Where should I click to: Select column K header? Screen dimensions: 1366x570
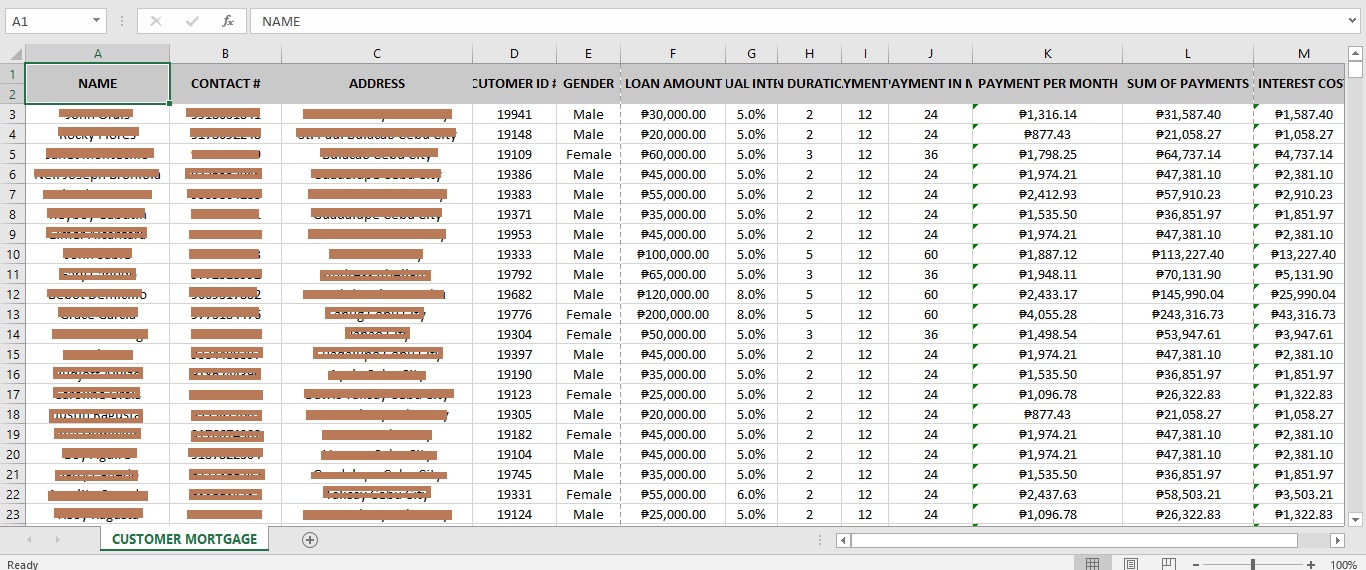(x=1047, y=54)
